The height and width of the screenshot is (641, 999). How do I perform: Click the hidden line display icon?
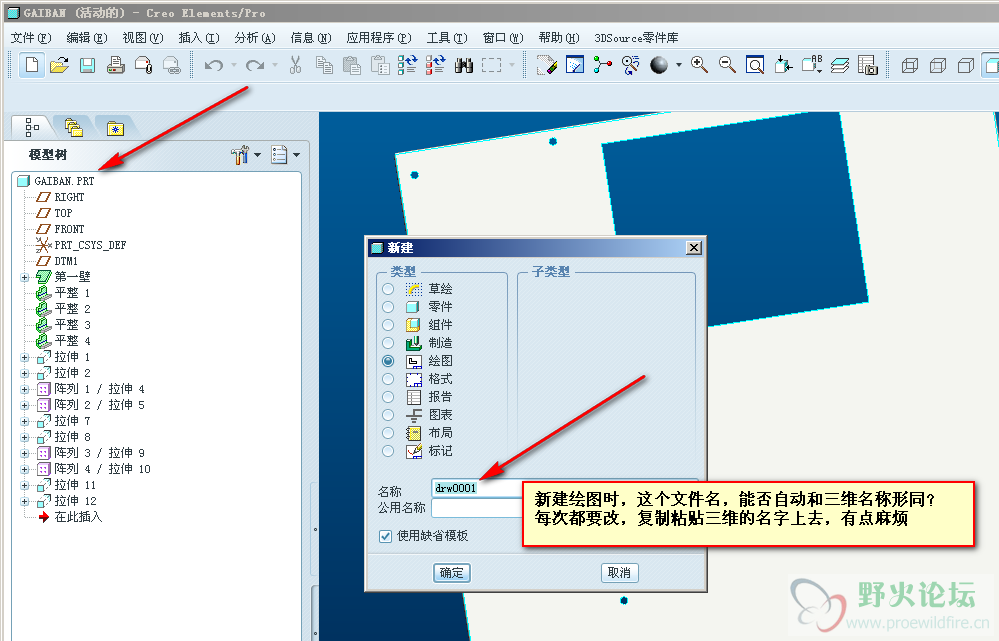tap(938, 65)
